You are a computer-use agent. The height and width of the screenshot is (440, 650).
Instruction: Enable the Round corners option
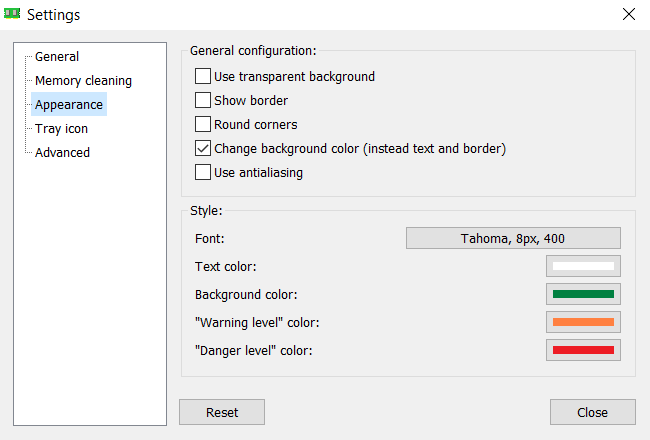click(x=203, y=124)
